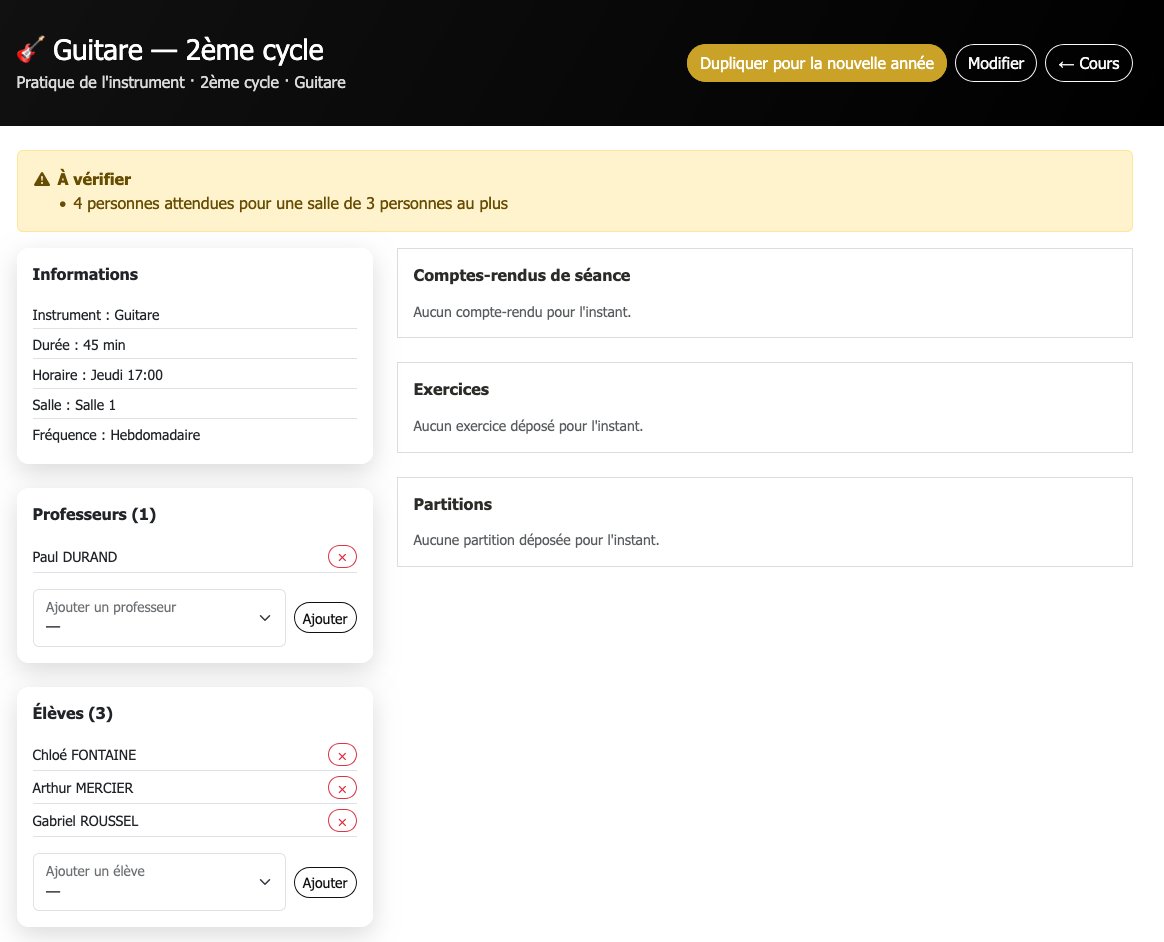The width and height of the screenshot is (1164, 942).
Task: Click the Professeurs (1) heading
Action: [x=94, y=514]
